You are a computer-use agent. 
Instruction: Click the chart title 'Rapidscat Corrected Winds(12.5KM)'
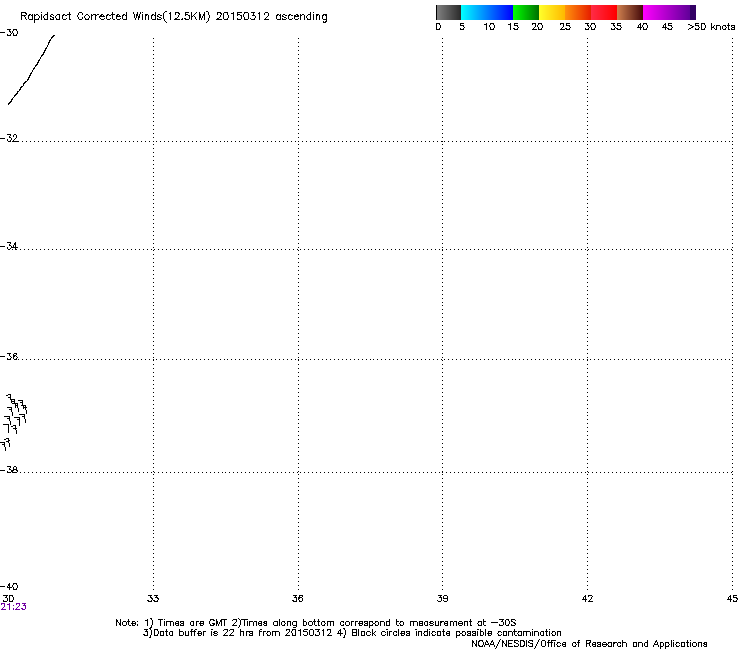pos(115,17)
